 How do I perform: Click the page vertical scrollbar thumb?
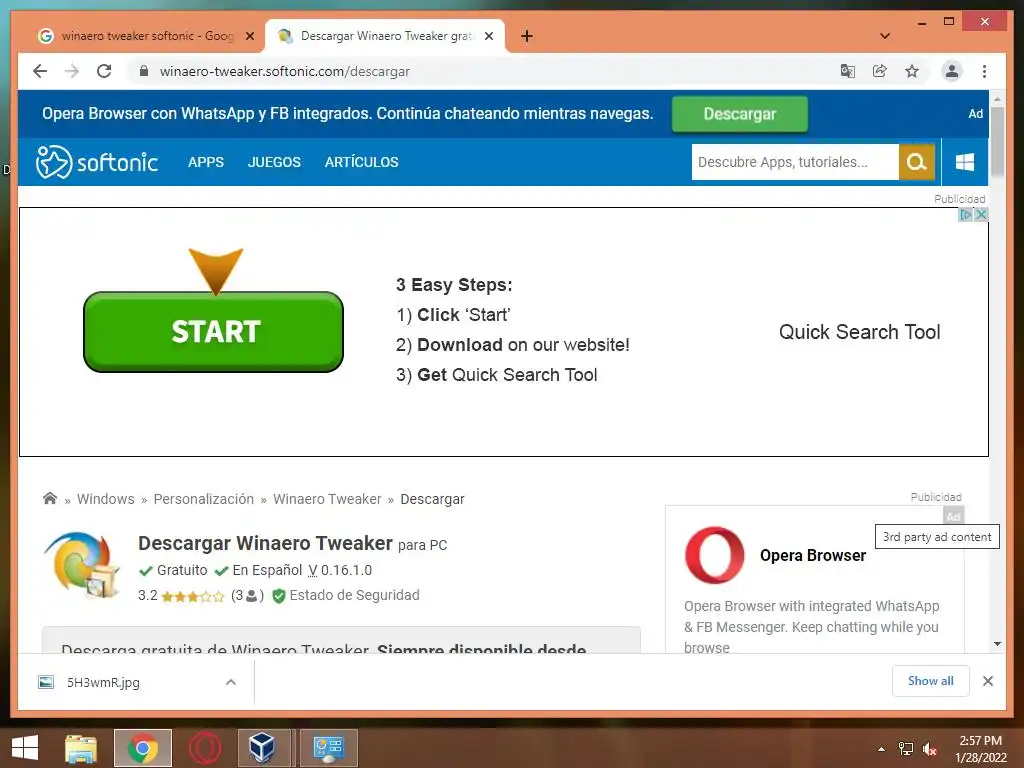coord(997,142)
